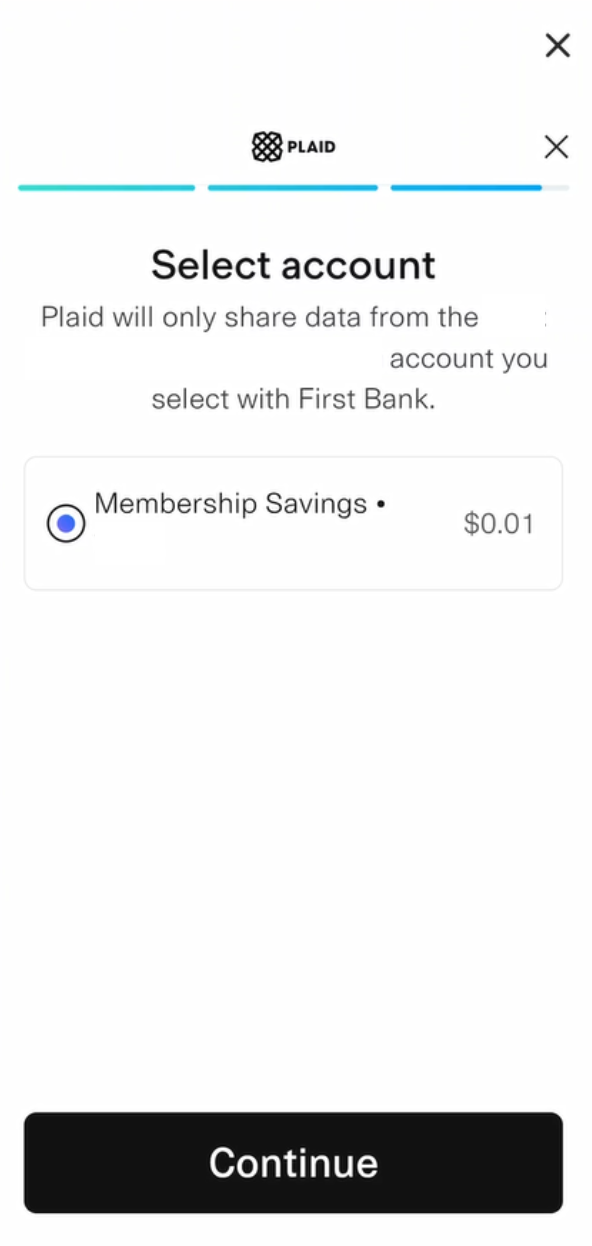
Task: Click the unfilled end of progress bar
Action: pyautogui.click(x=556, y=187)
